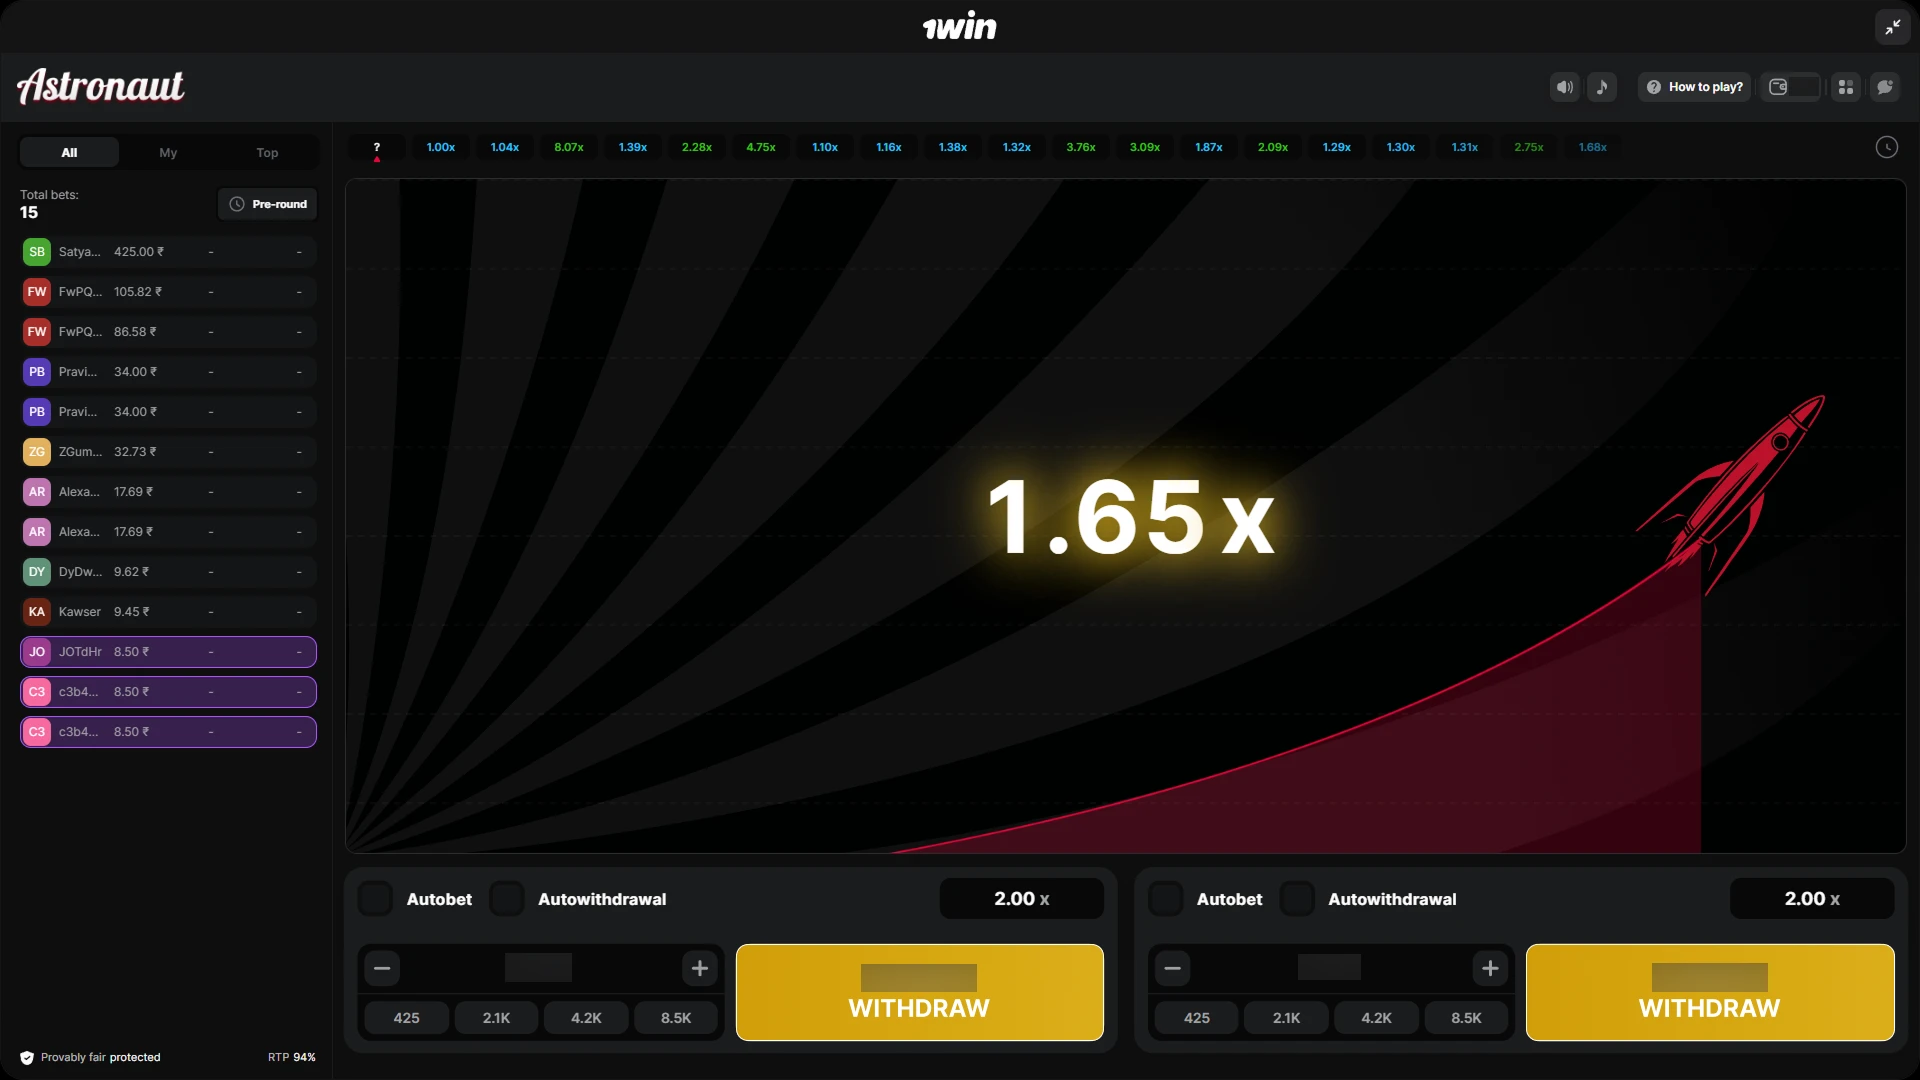Switch to the My bets tab
Image resolution: width=1920 pixels, height=1080 pixels.
[x=168, y=153]
